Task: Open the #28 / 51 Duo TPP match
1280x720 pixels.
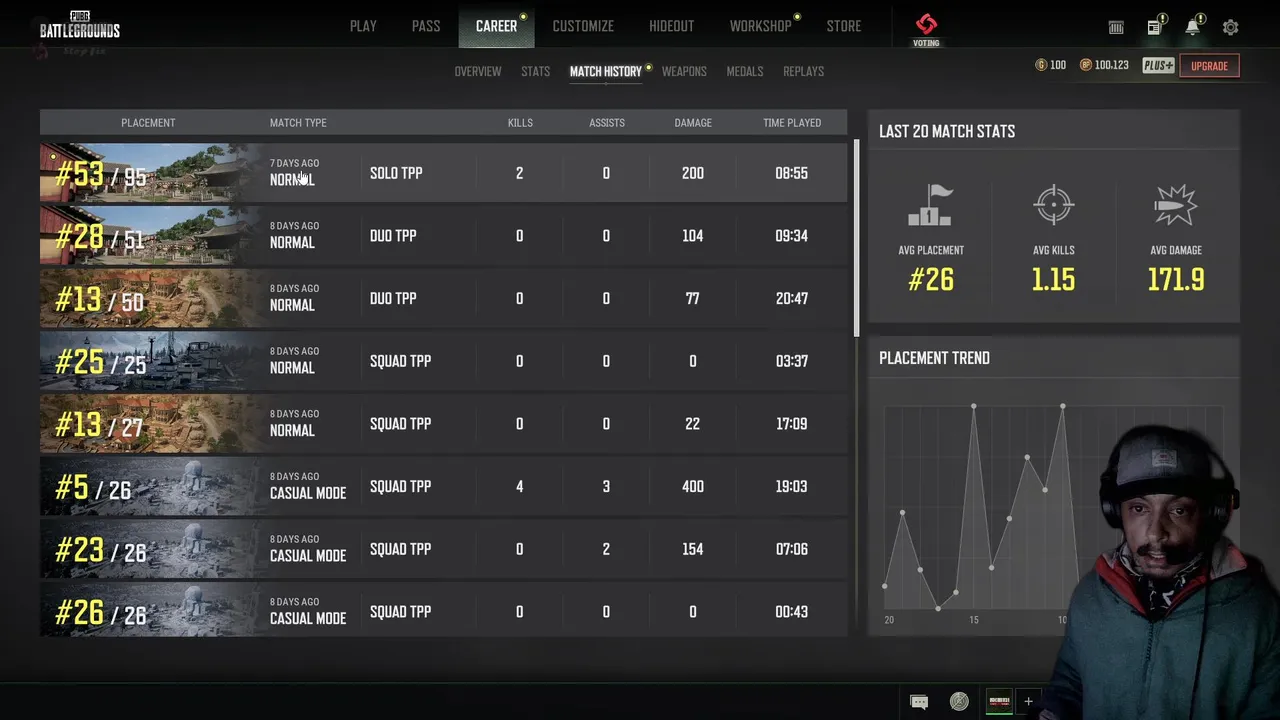Action: pyautogui.click(x=443, y=236)
